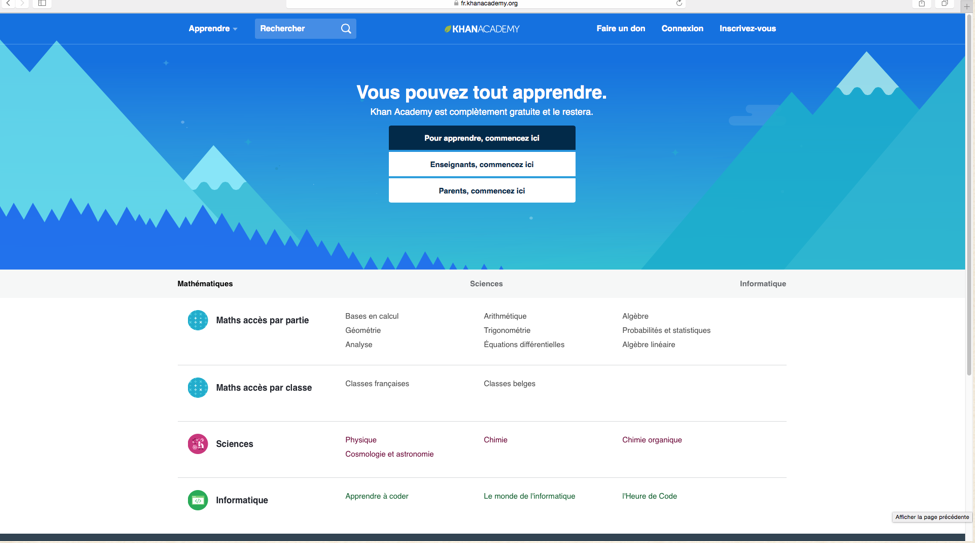The image size is (975, 543).
Task: Click the green Informatique subject icon
Action: (x=198, y=500)
